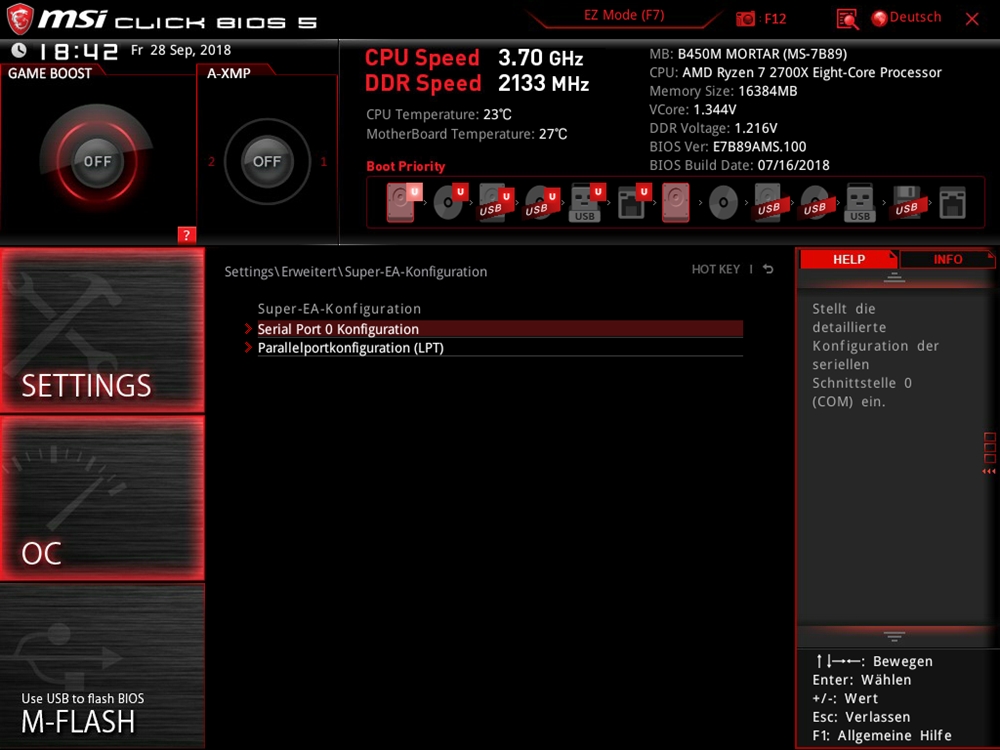The image size is (1000, 750).
Task: Select the UEFI USB hard disk boot device
Action: click(496, 202)
